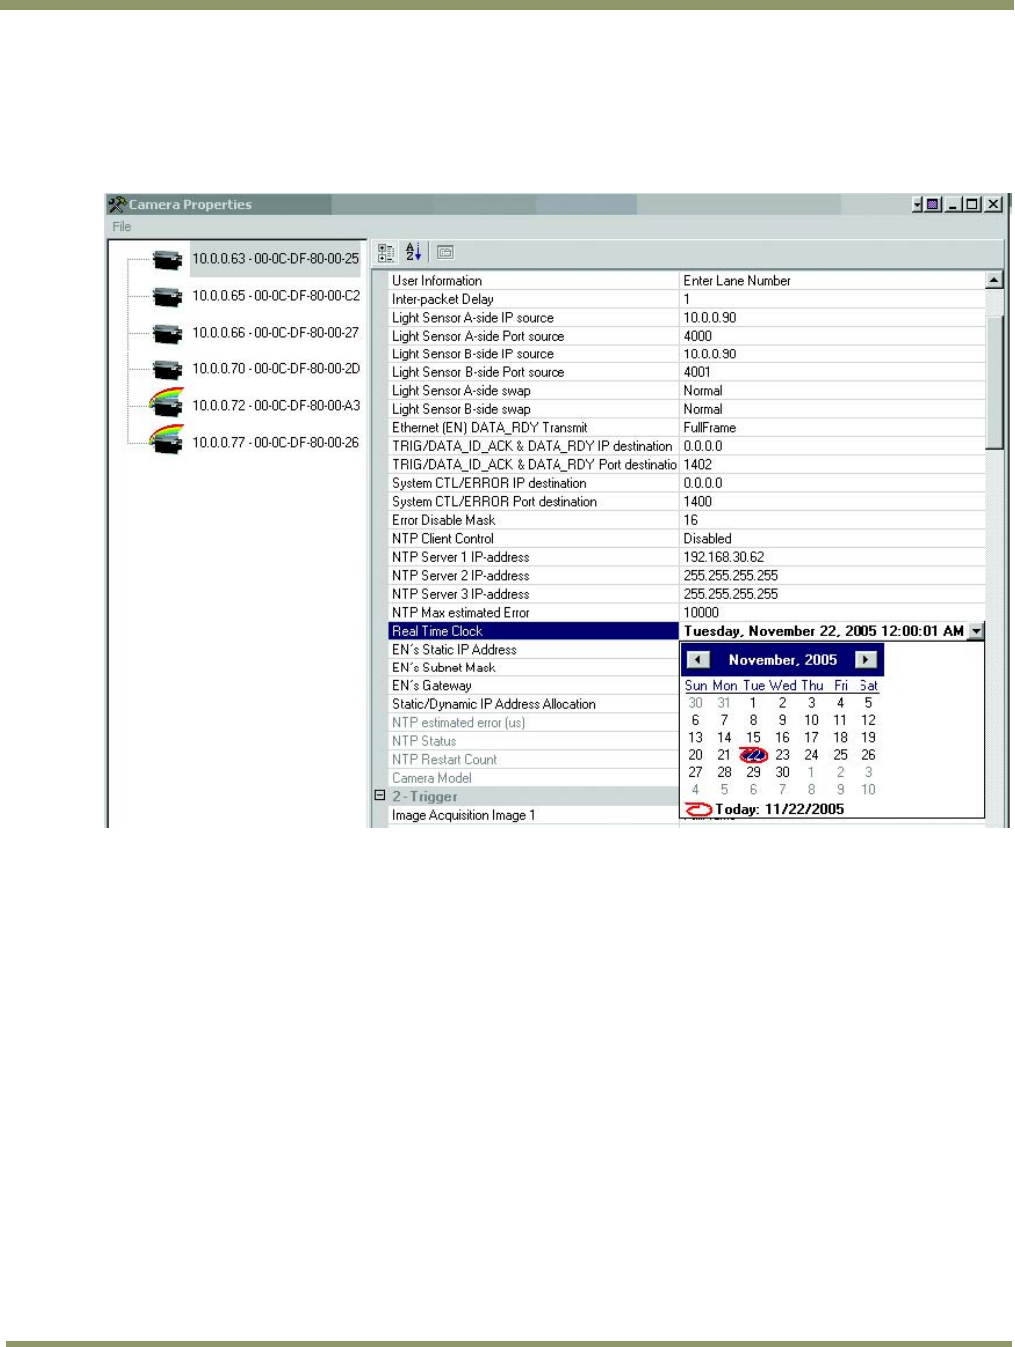Pick November 23 in the calendar

coord(782,755)
